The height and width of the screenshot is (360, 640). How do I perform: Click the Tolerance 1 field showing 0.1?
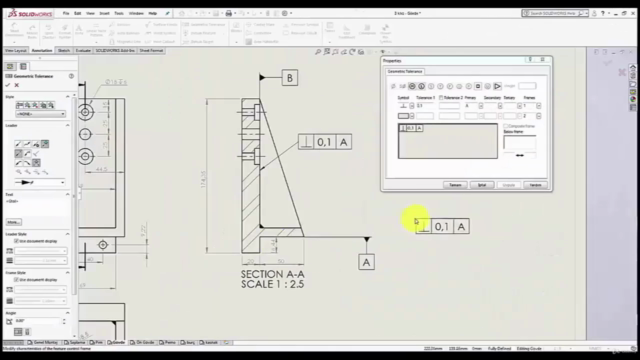click(424, 106)
